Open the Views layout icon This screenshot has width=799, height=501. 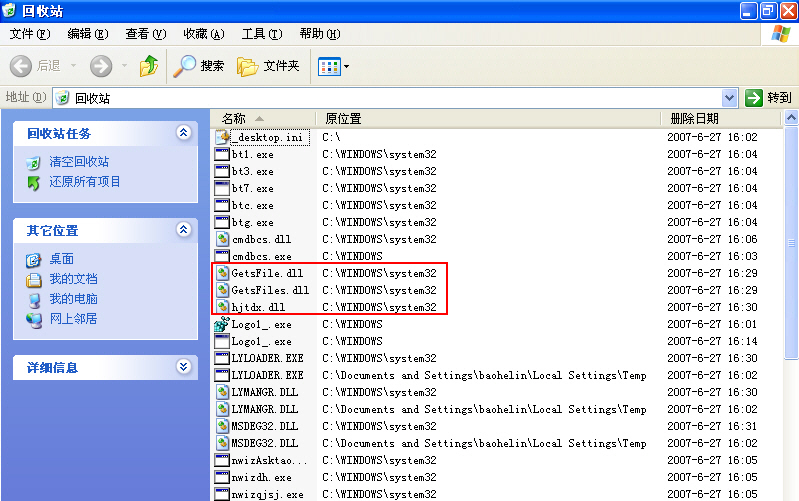(x=329, y=66)
